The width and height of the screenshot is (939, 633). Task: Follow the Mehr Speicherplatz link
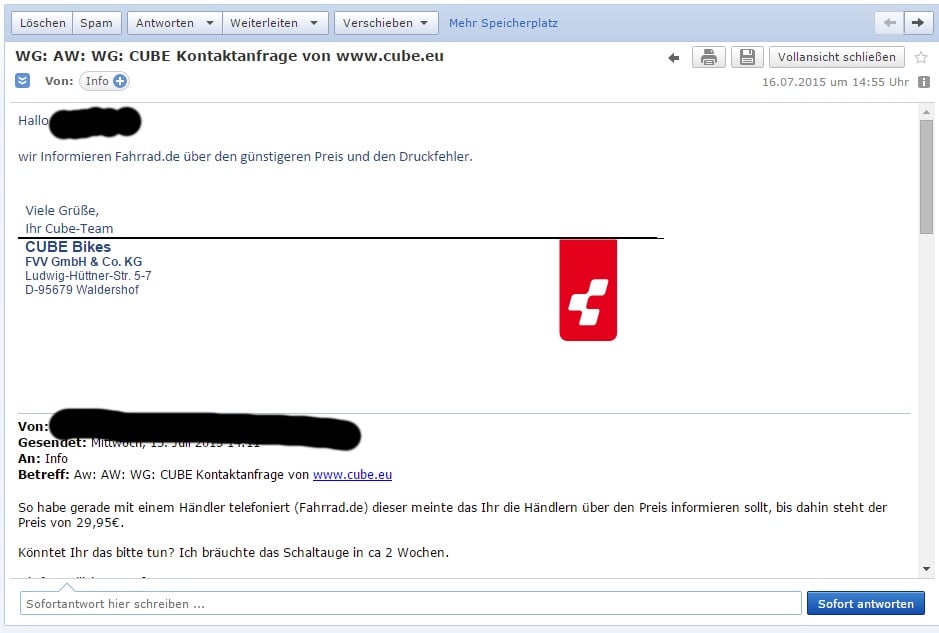[503, 23]
